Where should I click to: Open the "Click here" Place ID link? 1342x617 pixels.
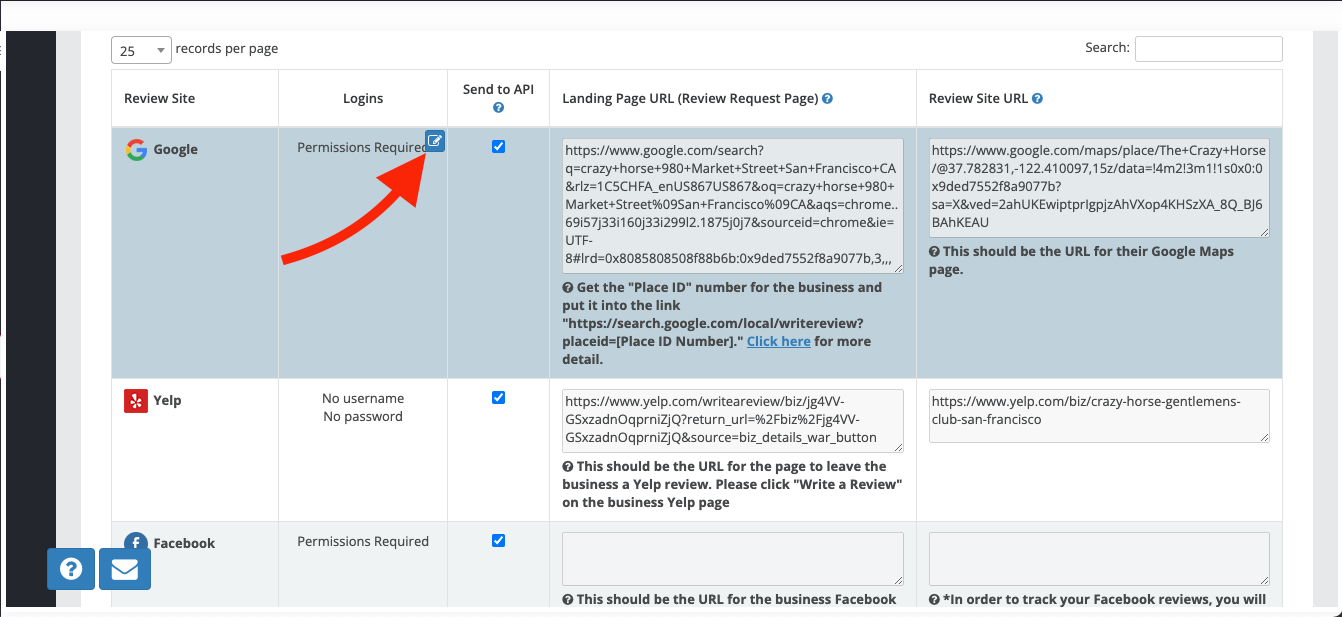[778, 342]
